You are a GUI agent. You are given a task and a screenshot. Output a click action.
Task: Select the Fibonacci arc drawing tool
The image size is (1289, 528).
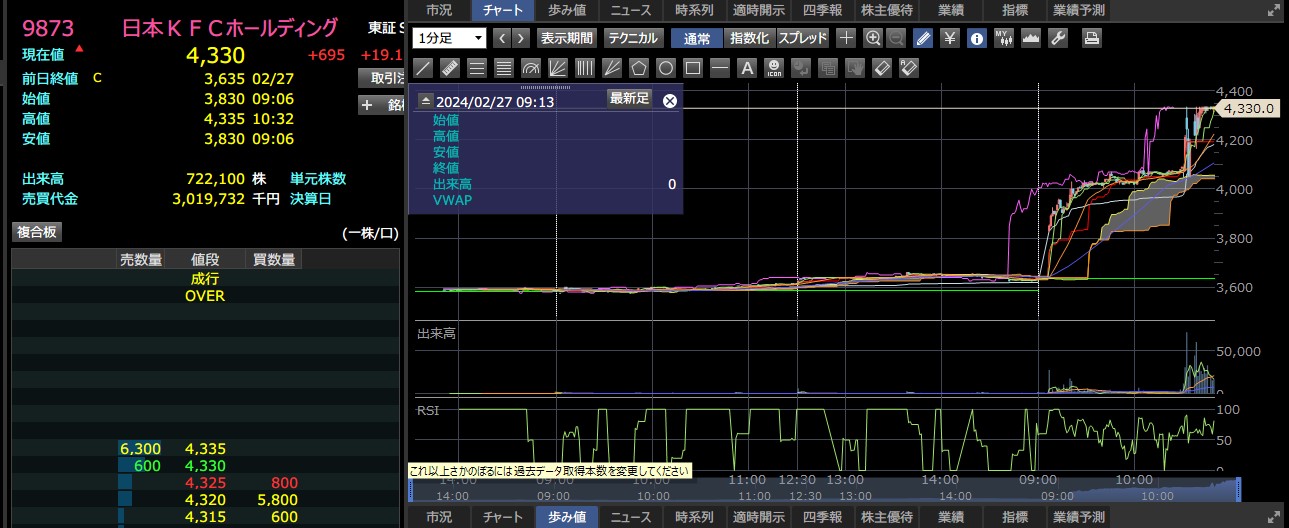(x=530, y=68)
